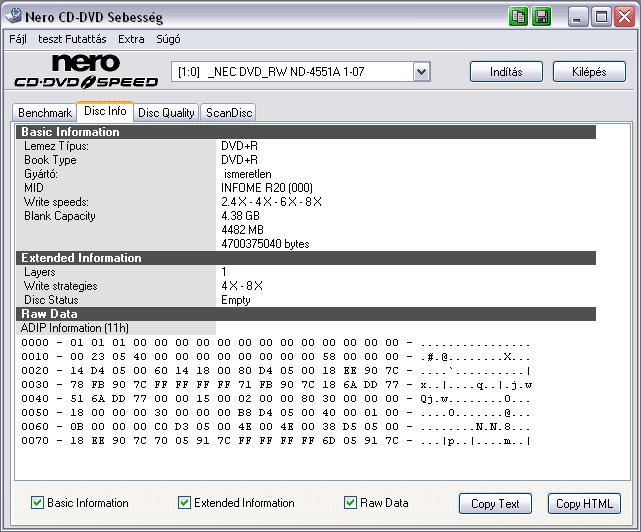Open the drive selection dropdown arrow
The image size is (641, 532).
click(421, 72)
